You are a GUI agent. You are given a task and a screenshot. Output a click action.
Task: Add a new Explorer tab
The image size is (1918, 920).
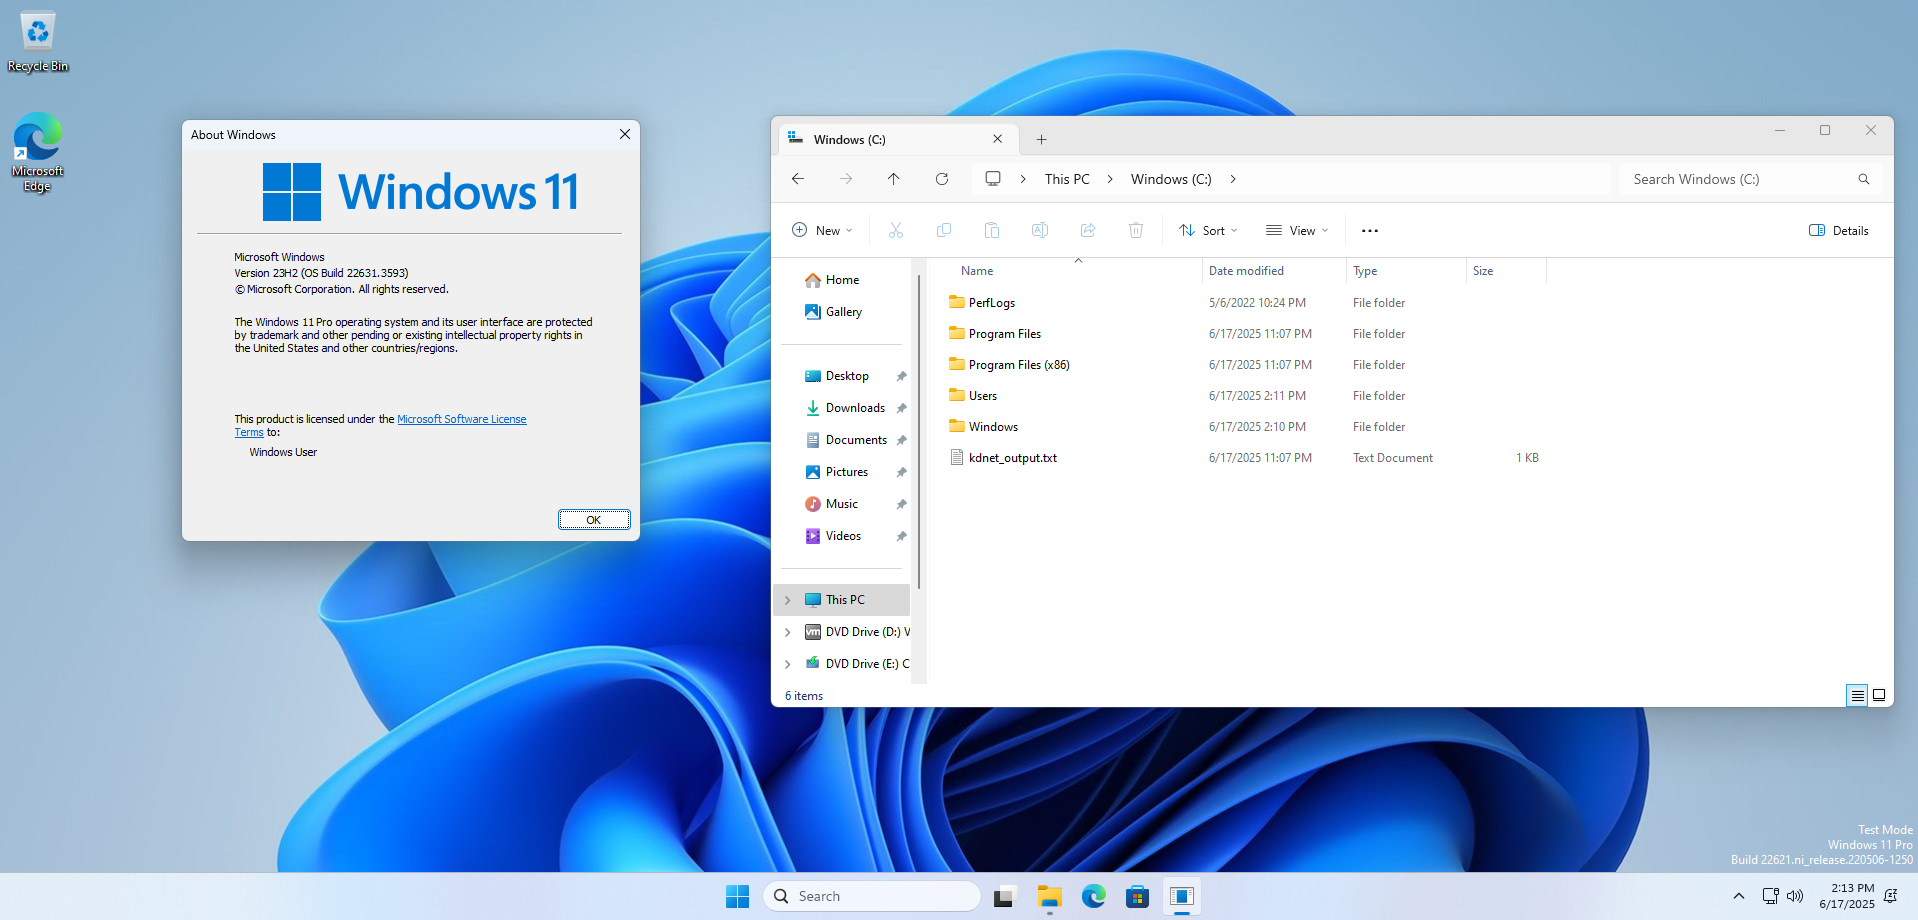pyautogui.click(x=1041, y=139)
